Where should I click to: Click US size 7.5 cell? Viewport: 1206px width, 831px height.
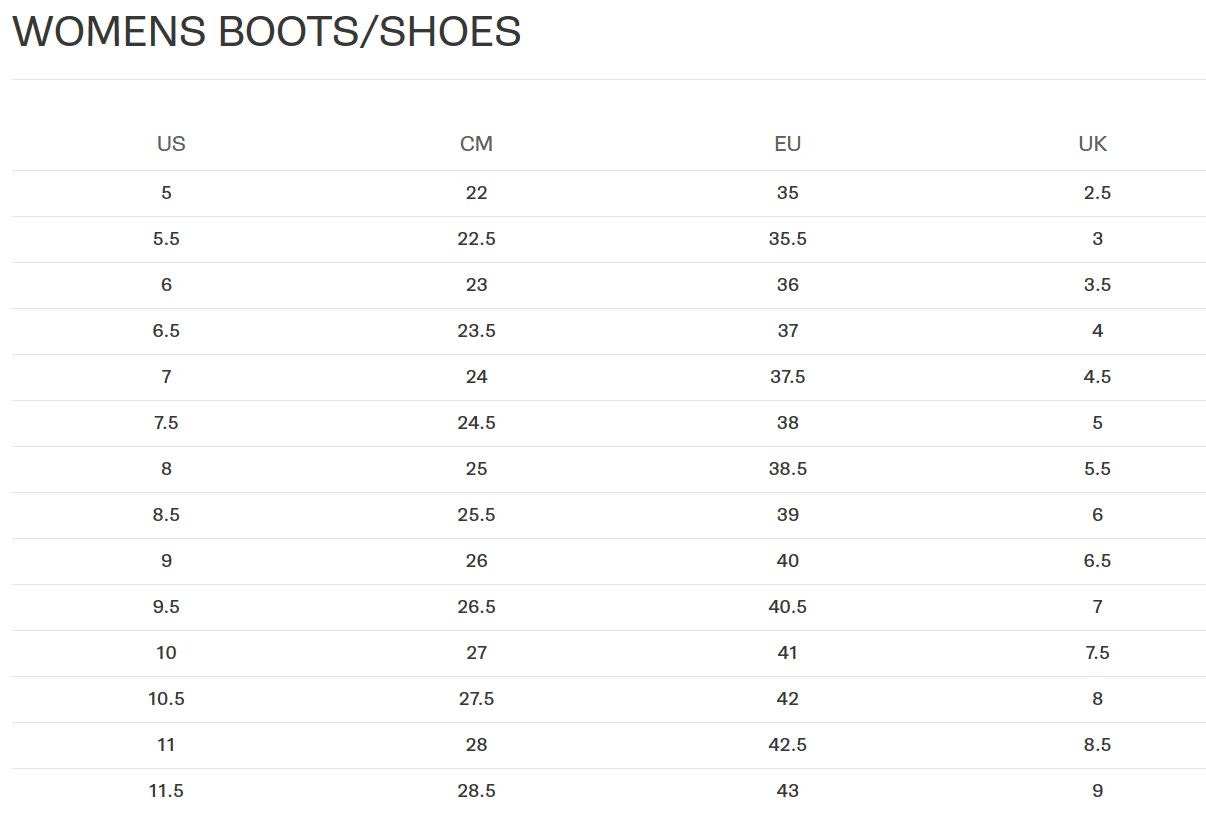pos(166,423)
